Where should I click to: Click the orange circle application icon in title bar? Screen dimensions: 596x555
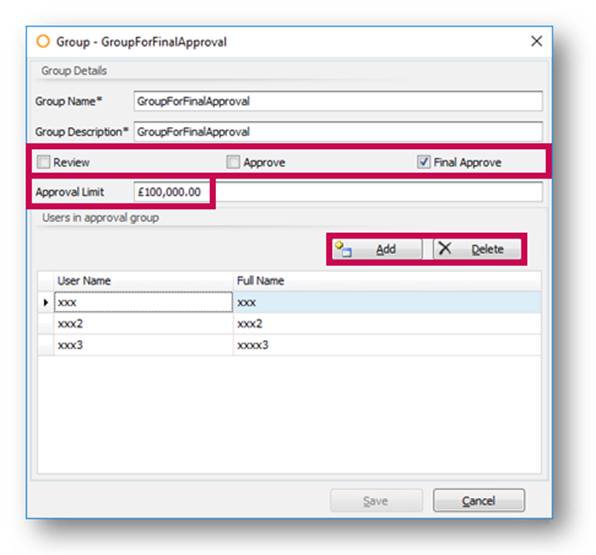click(x=43, y=41)
